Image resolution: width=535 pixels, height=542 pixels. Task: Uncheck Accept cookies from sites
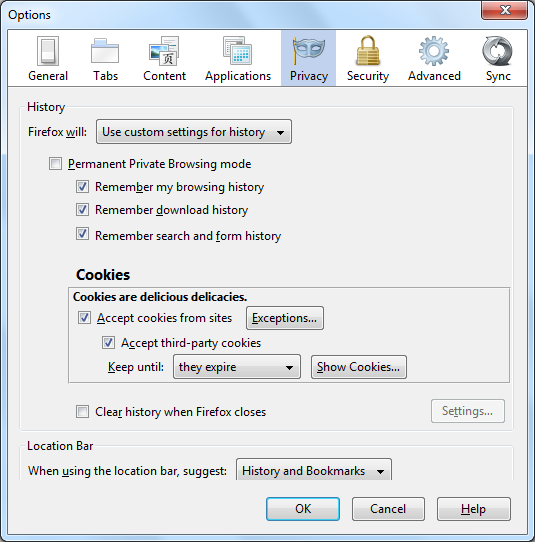[x=84, y=317]
